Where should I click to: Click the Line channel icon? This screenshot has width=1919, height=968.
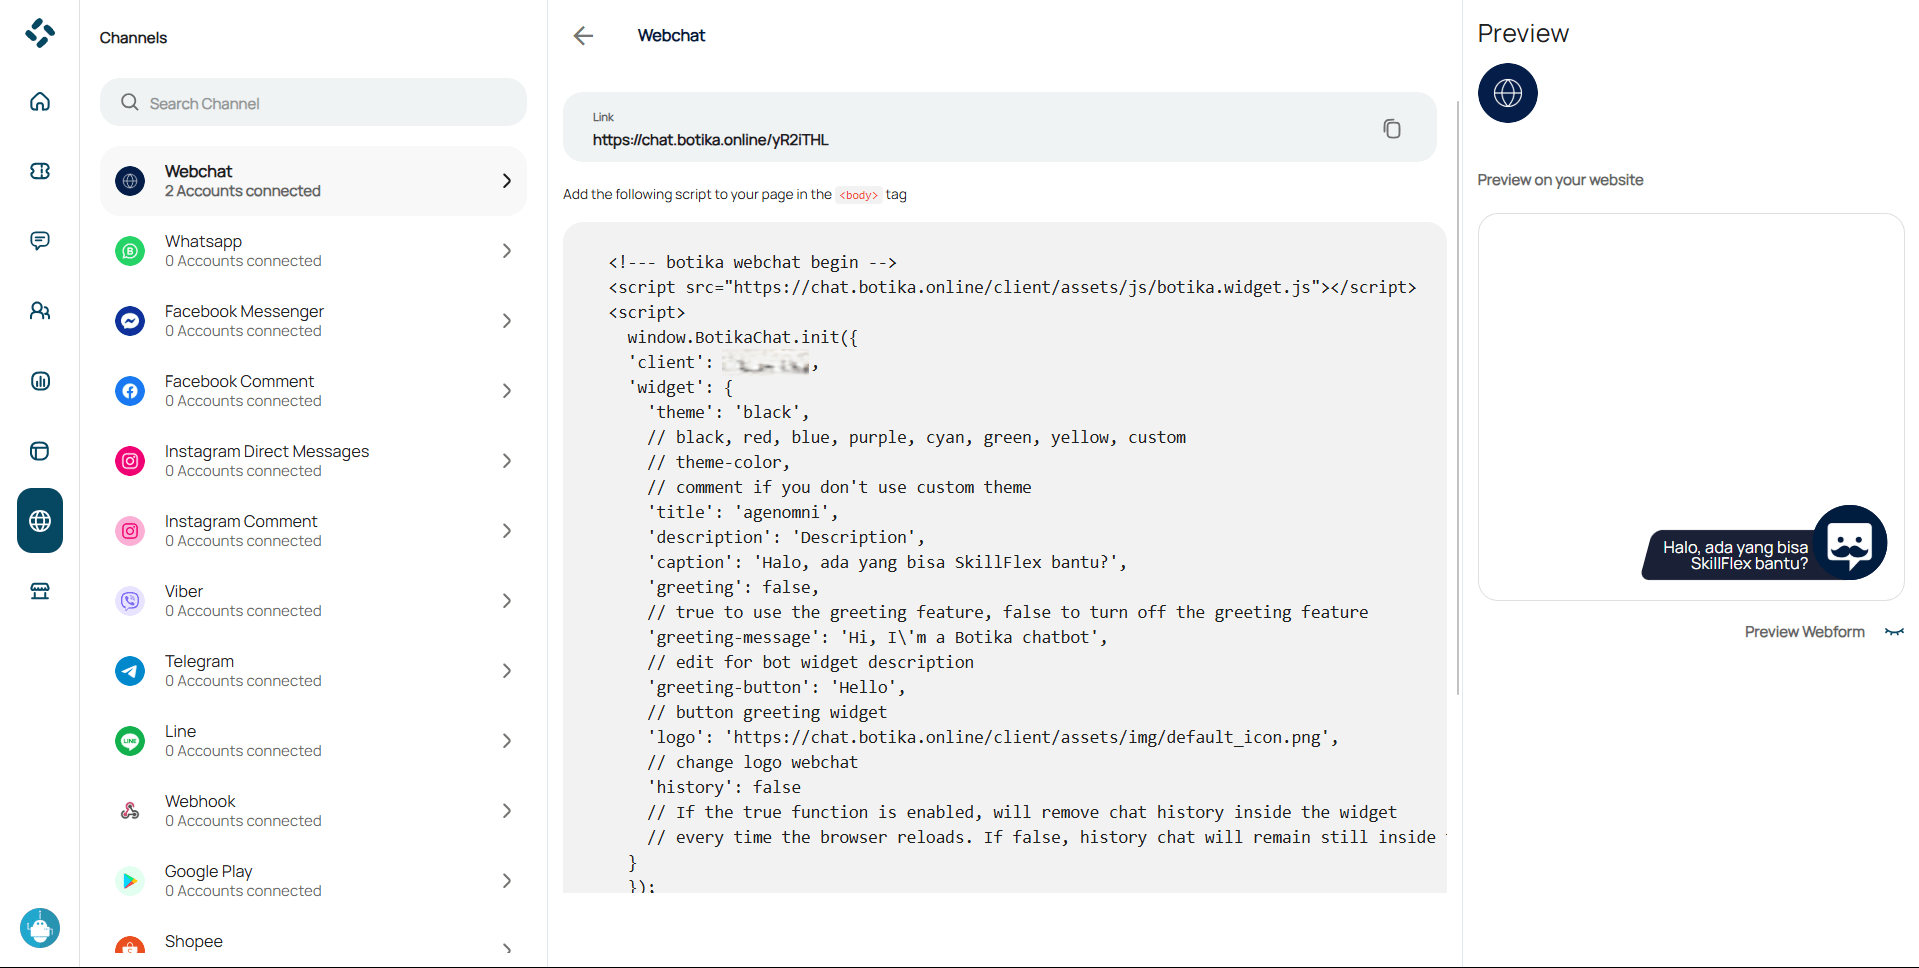point(130,741)
